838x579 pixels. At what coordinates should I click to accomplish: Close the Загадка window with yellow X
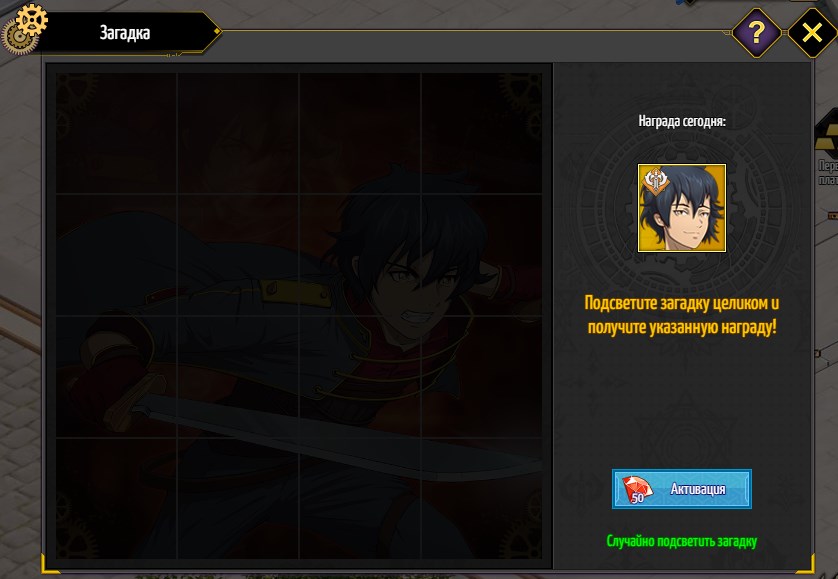tap(812, 33)
